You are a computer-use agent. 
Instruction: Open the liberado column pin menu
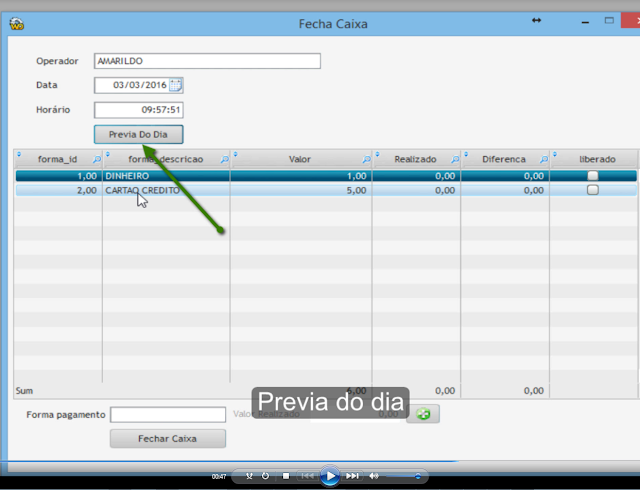(x=555, y=154)
